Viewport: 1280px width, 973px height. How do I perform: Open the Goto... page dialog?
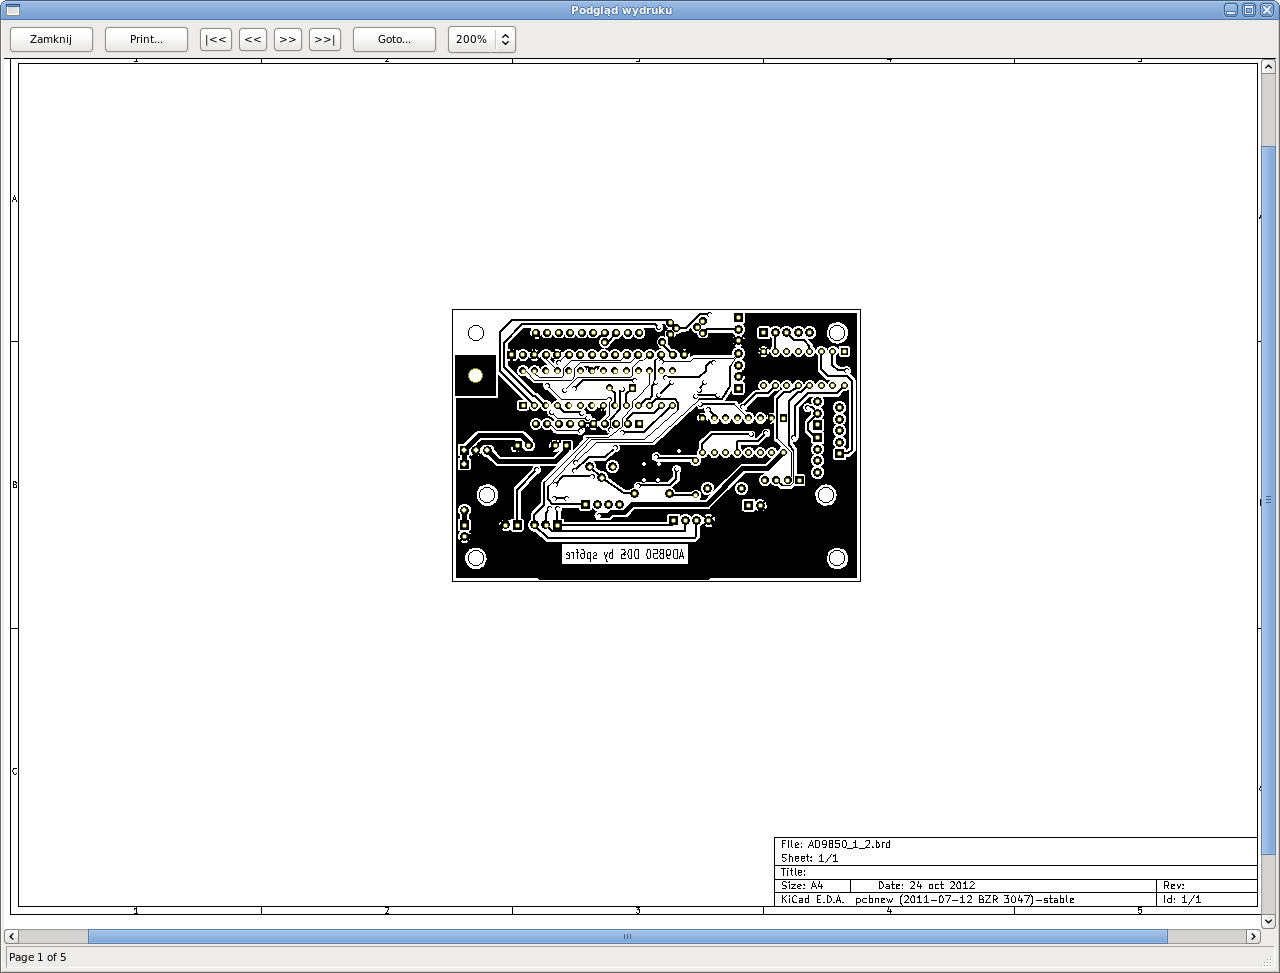394,40
